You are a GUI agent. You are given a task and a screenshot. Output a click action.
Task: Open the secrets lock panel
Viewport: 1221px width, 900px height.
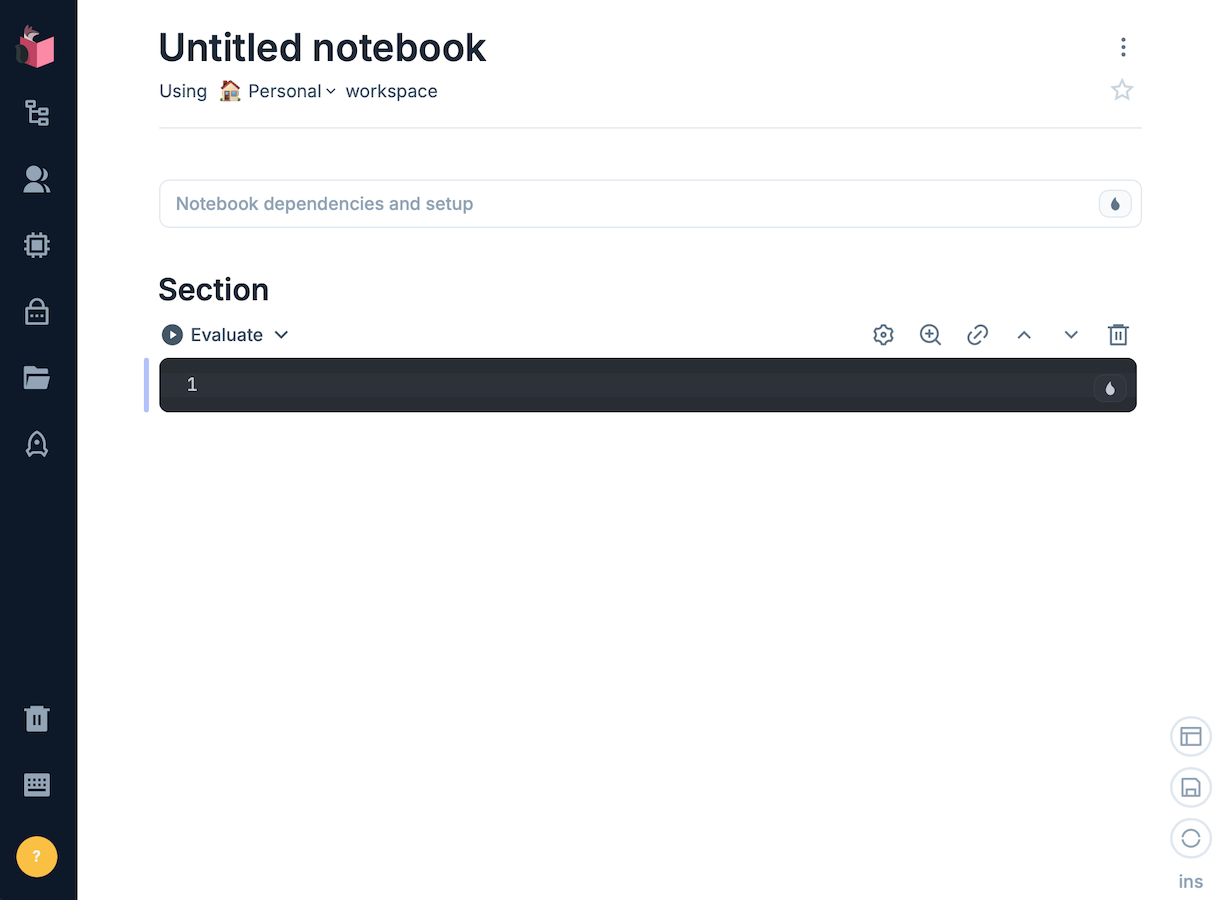click(x=37, y=313)
